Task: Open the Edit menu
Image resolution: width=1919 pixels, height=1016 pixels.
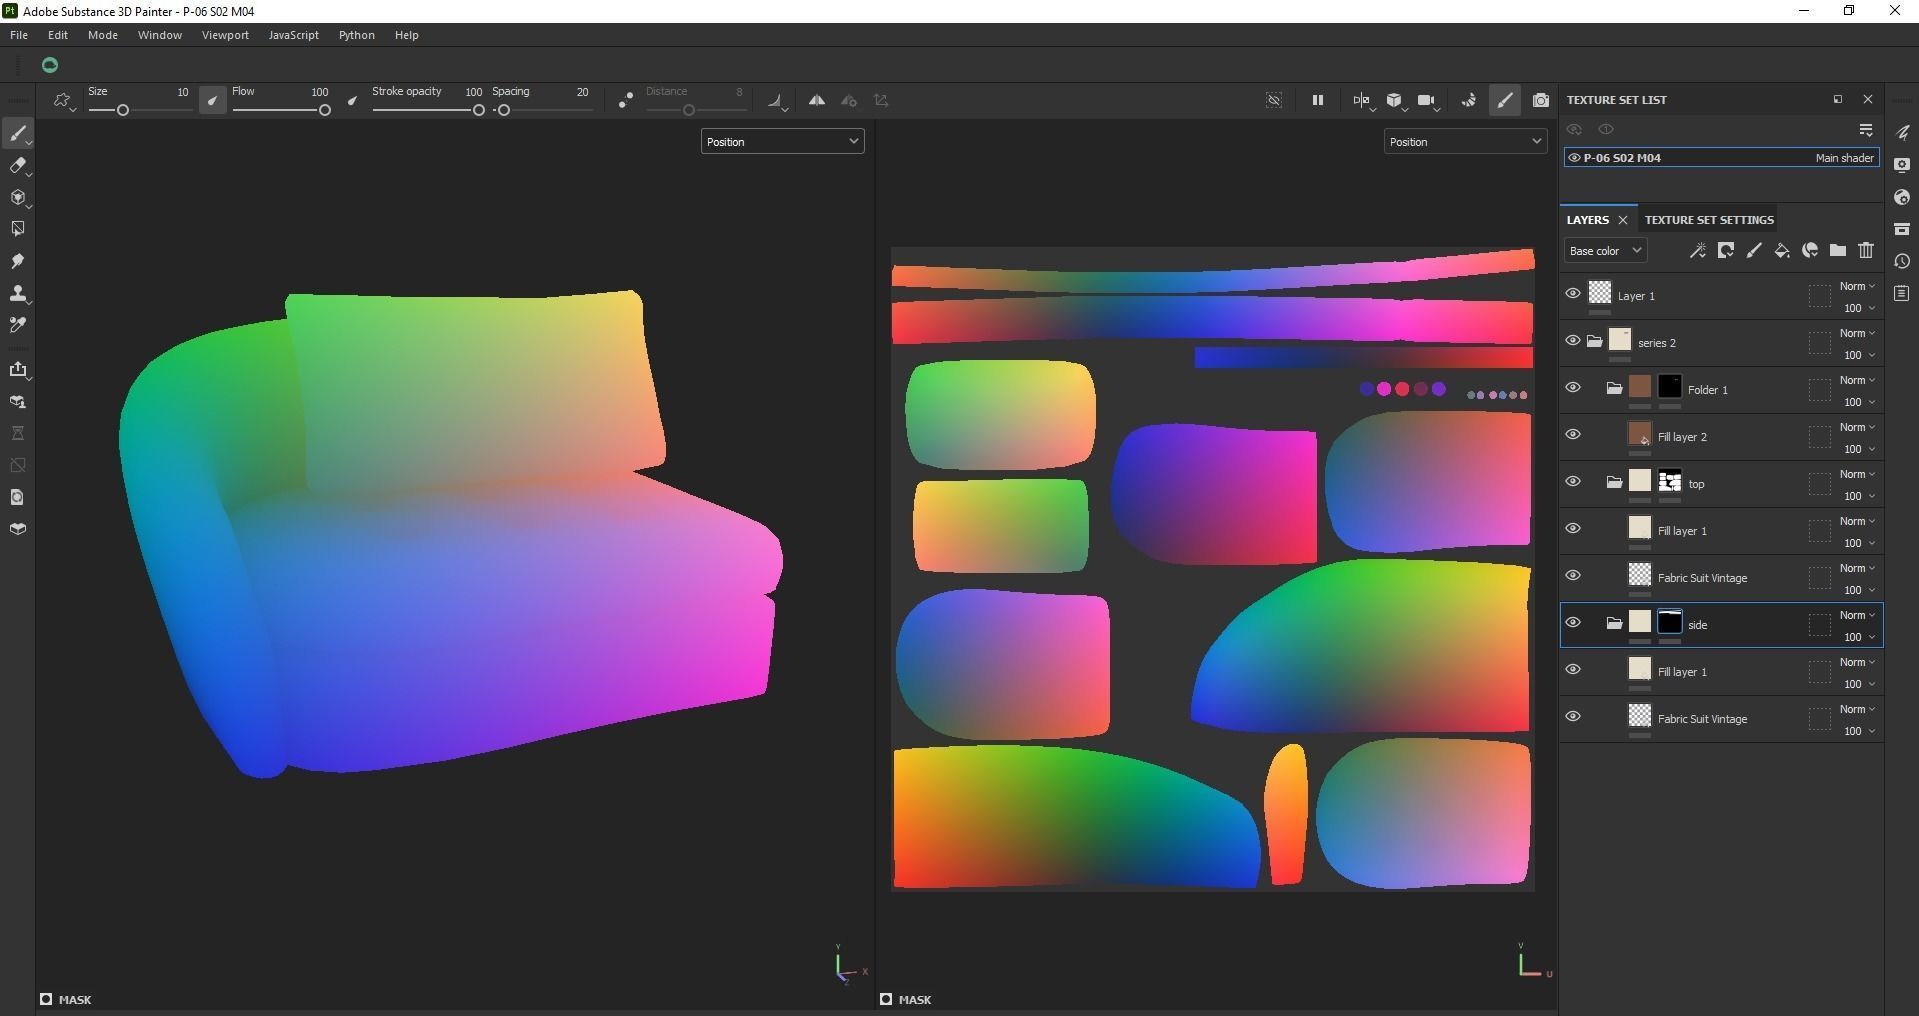Action: coord(58,35)
